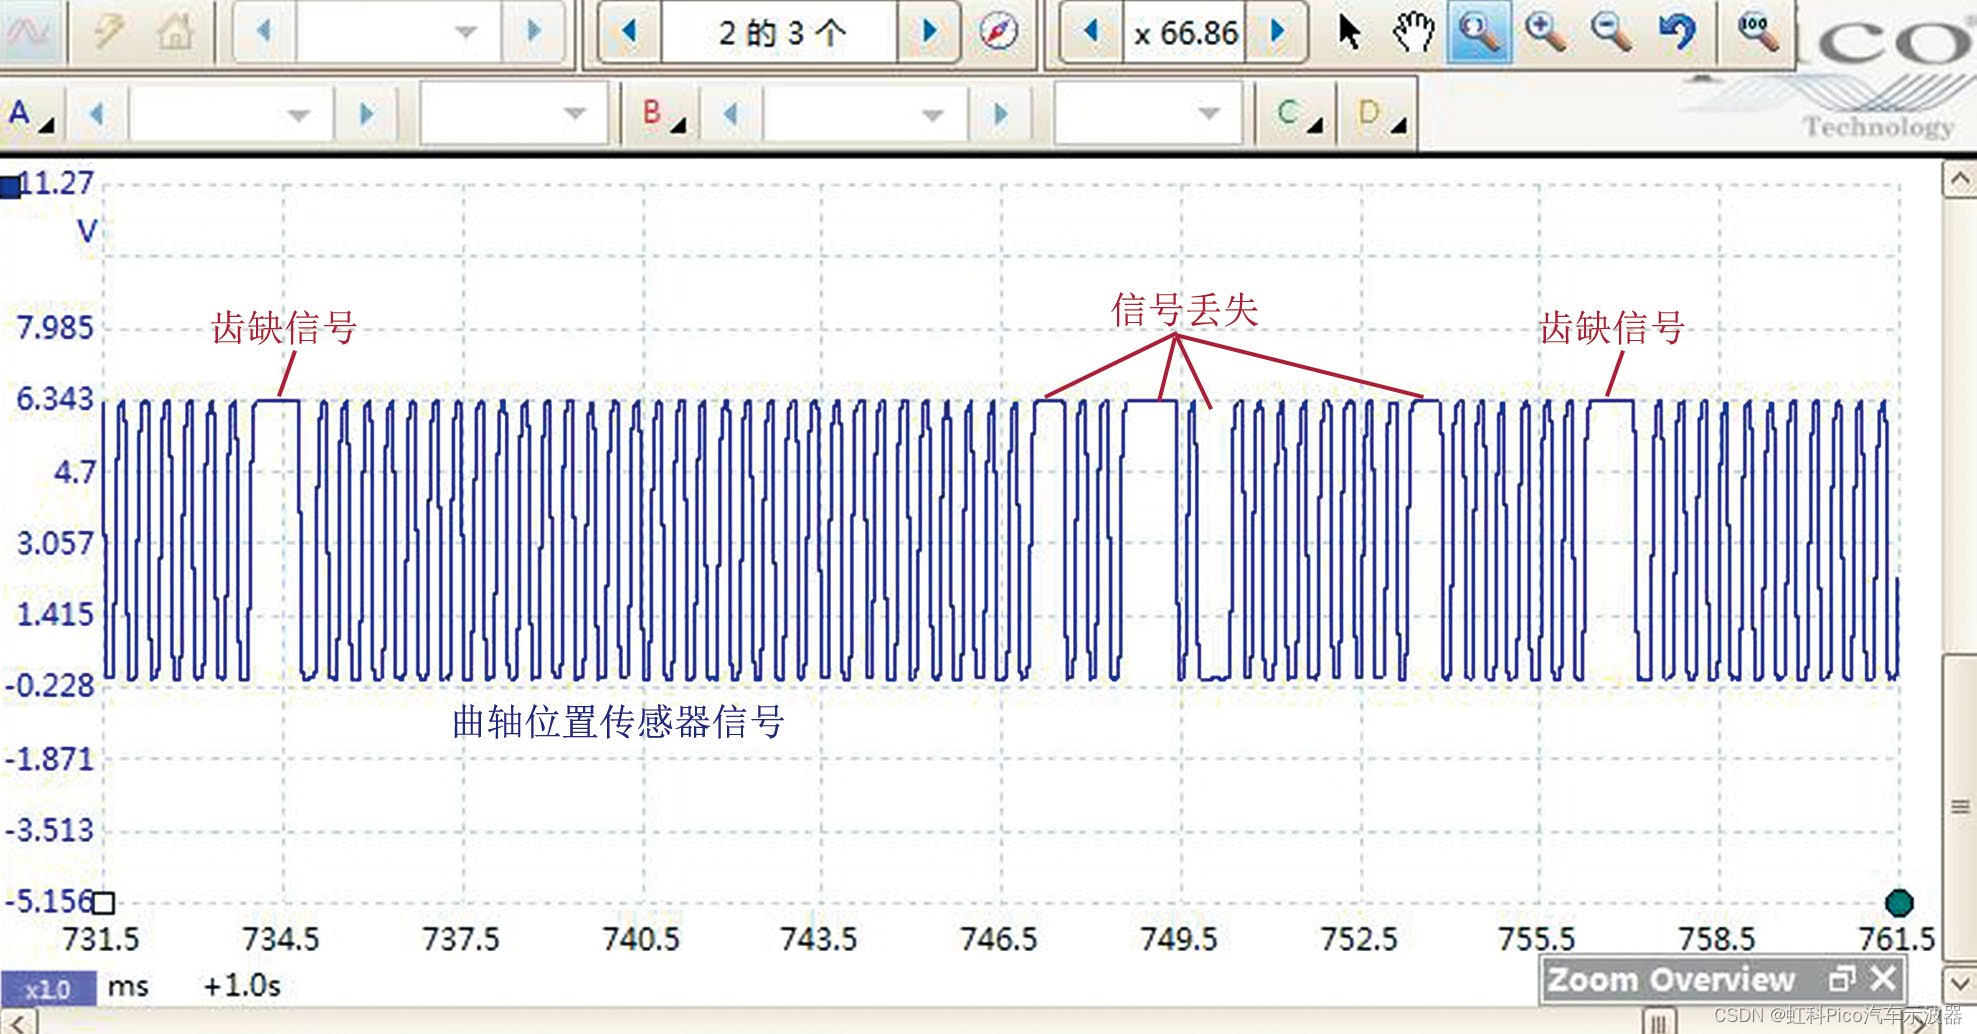Go to next waveform buffer
This screenshot has height=1034, width=1977.
click(930, 32)
